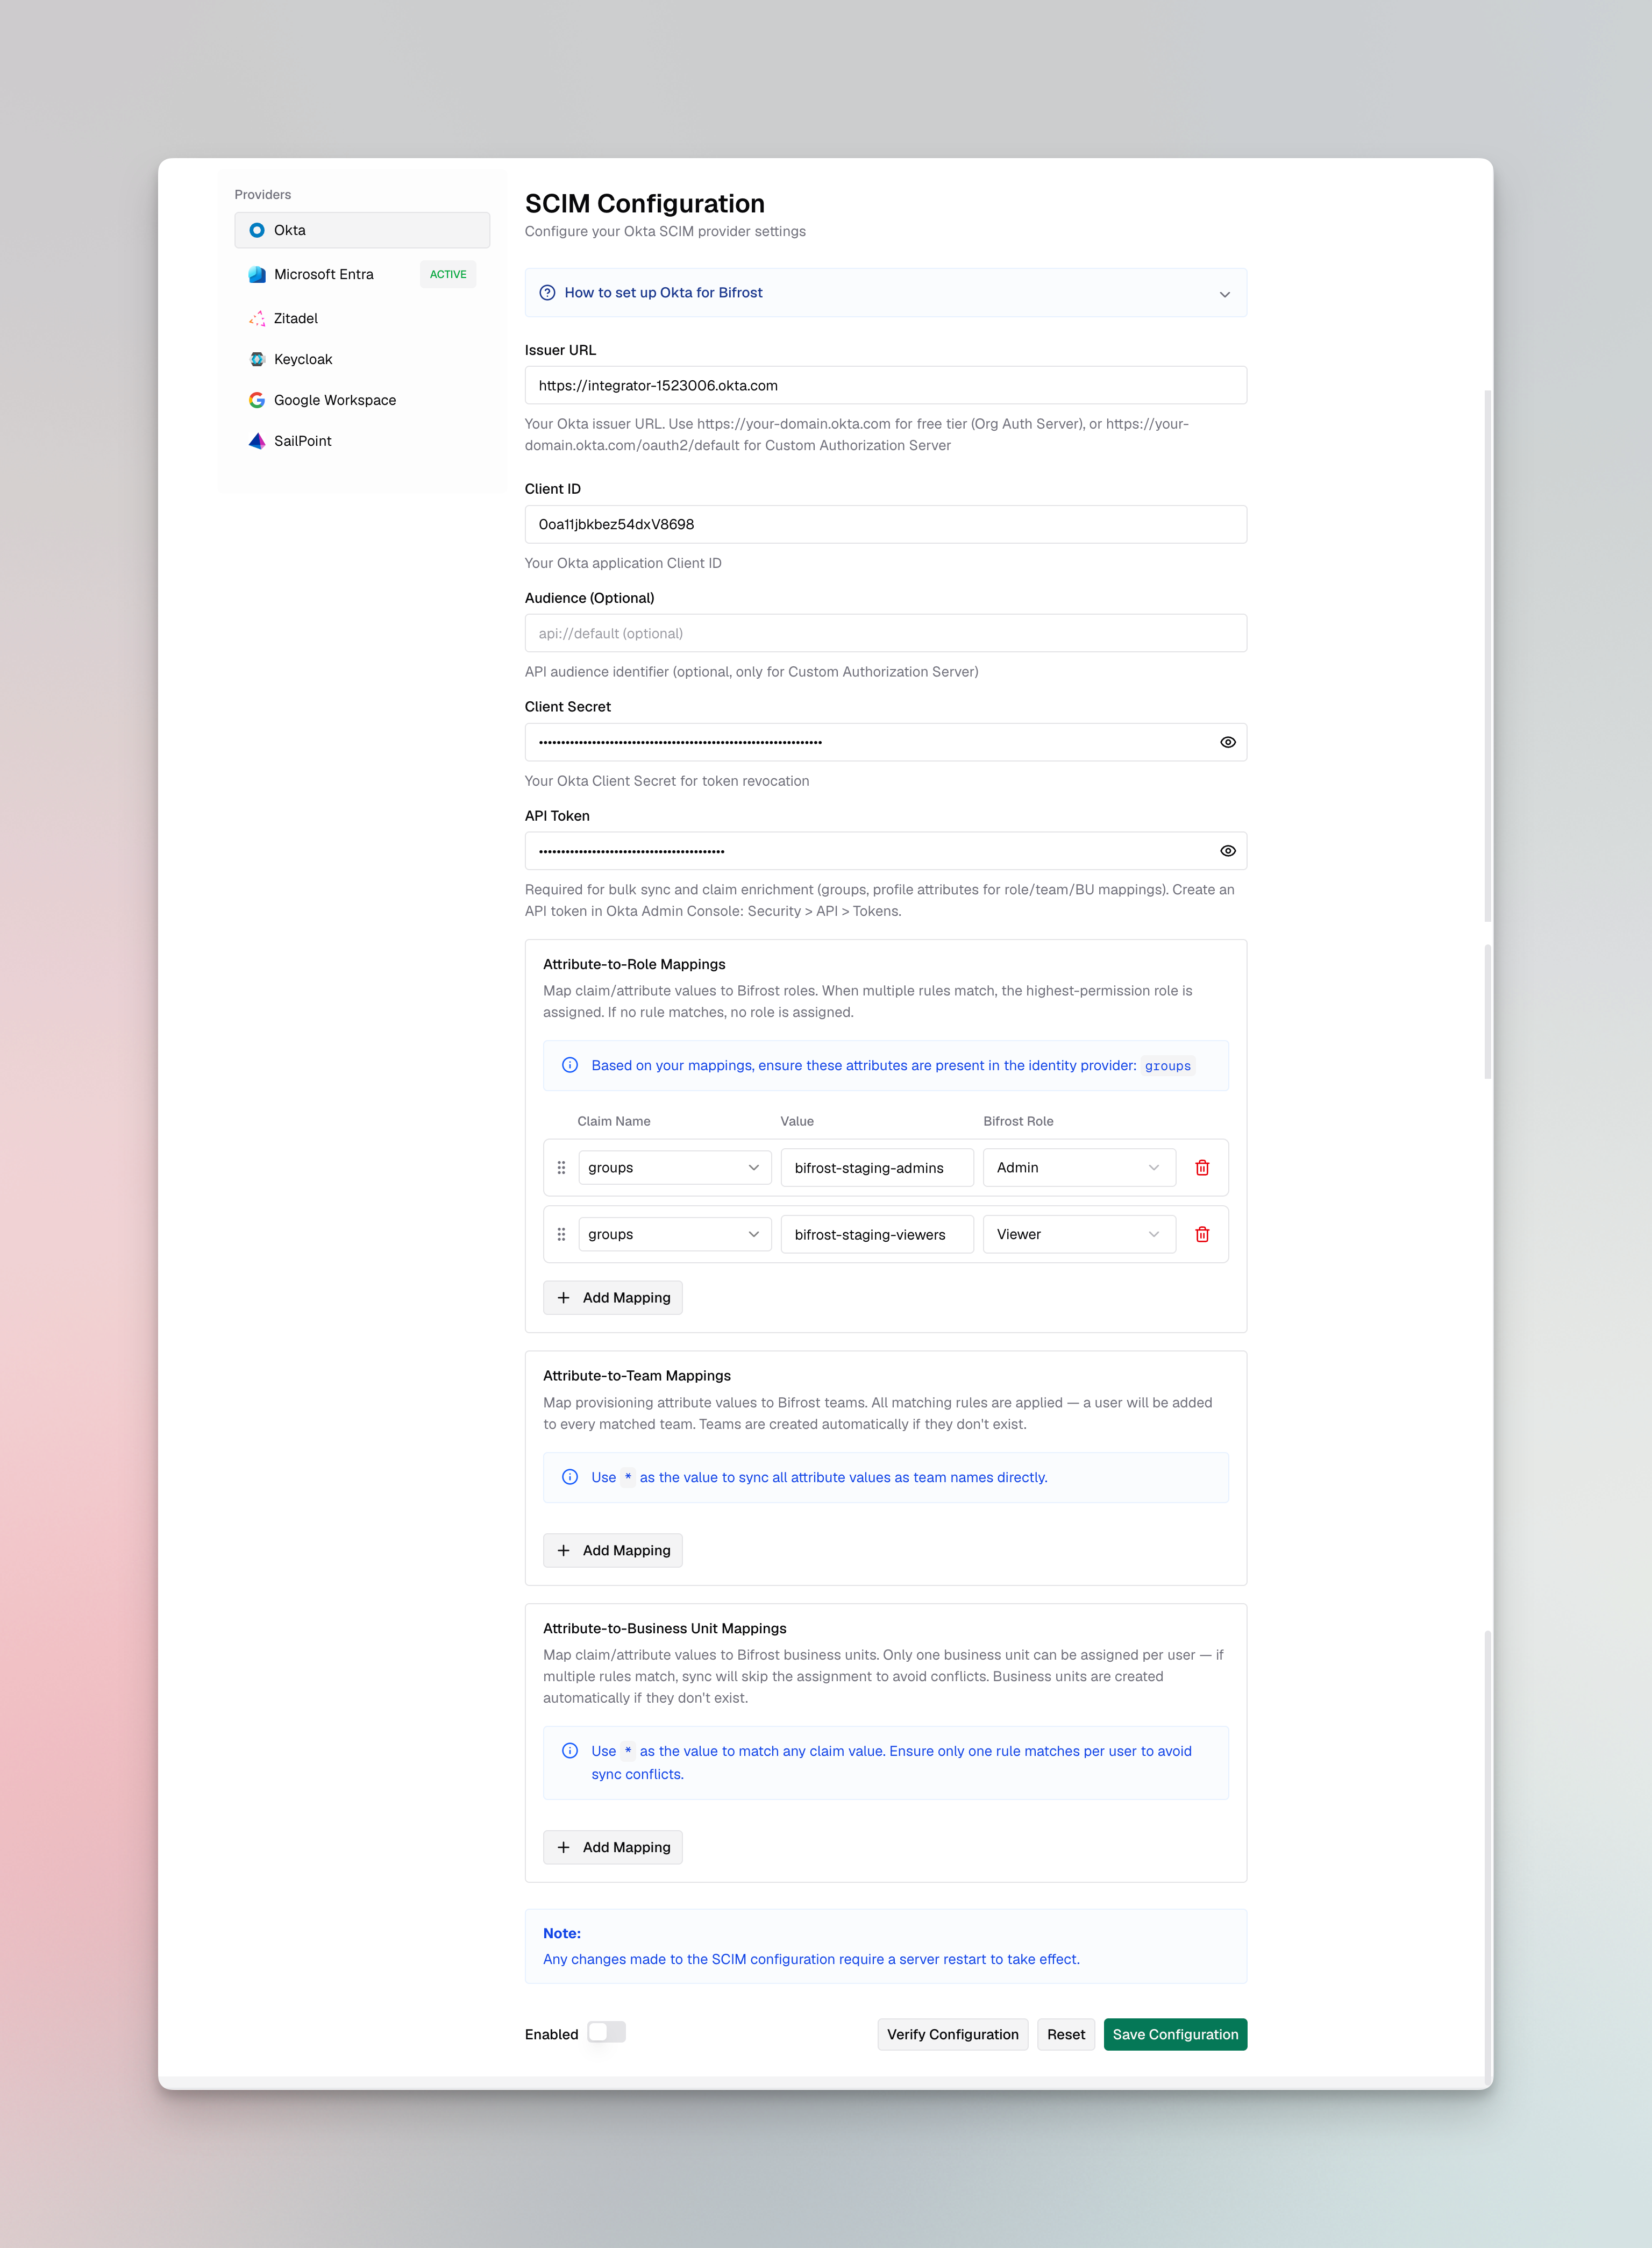The image size is (1652, 2248).
Task: Click the plus icon in team Add Mapping
Action: (x=563, y=1551)
